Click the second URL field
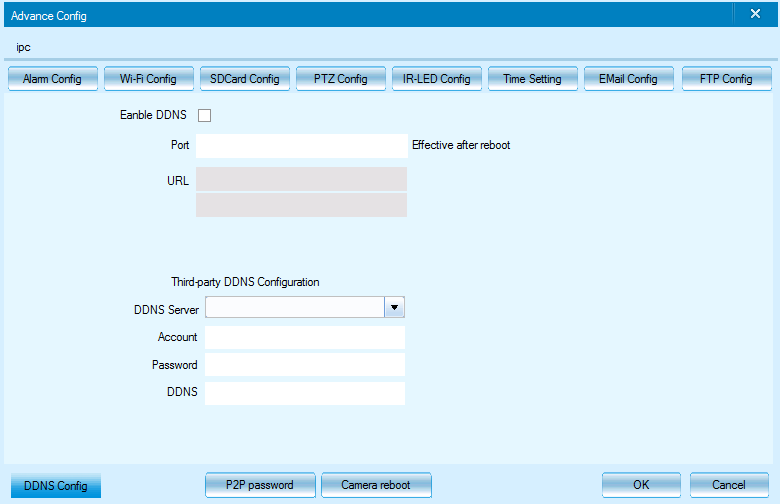780x504 pixels. pos(301,205)
